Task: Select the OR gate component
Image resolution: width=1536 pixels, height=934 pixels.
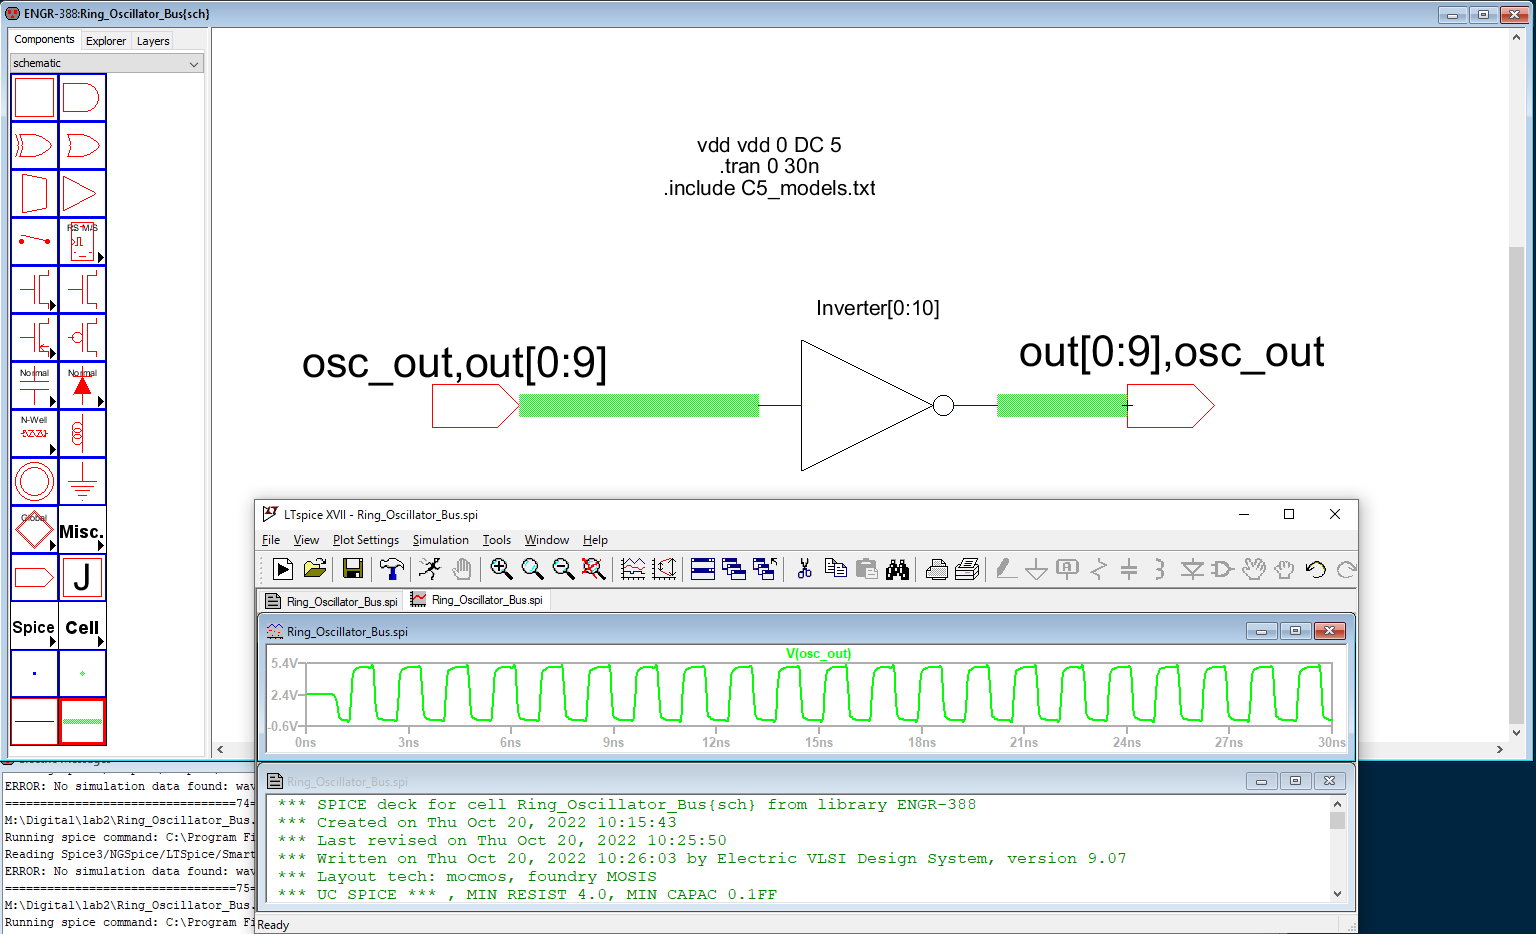Action: click(82, 146)
